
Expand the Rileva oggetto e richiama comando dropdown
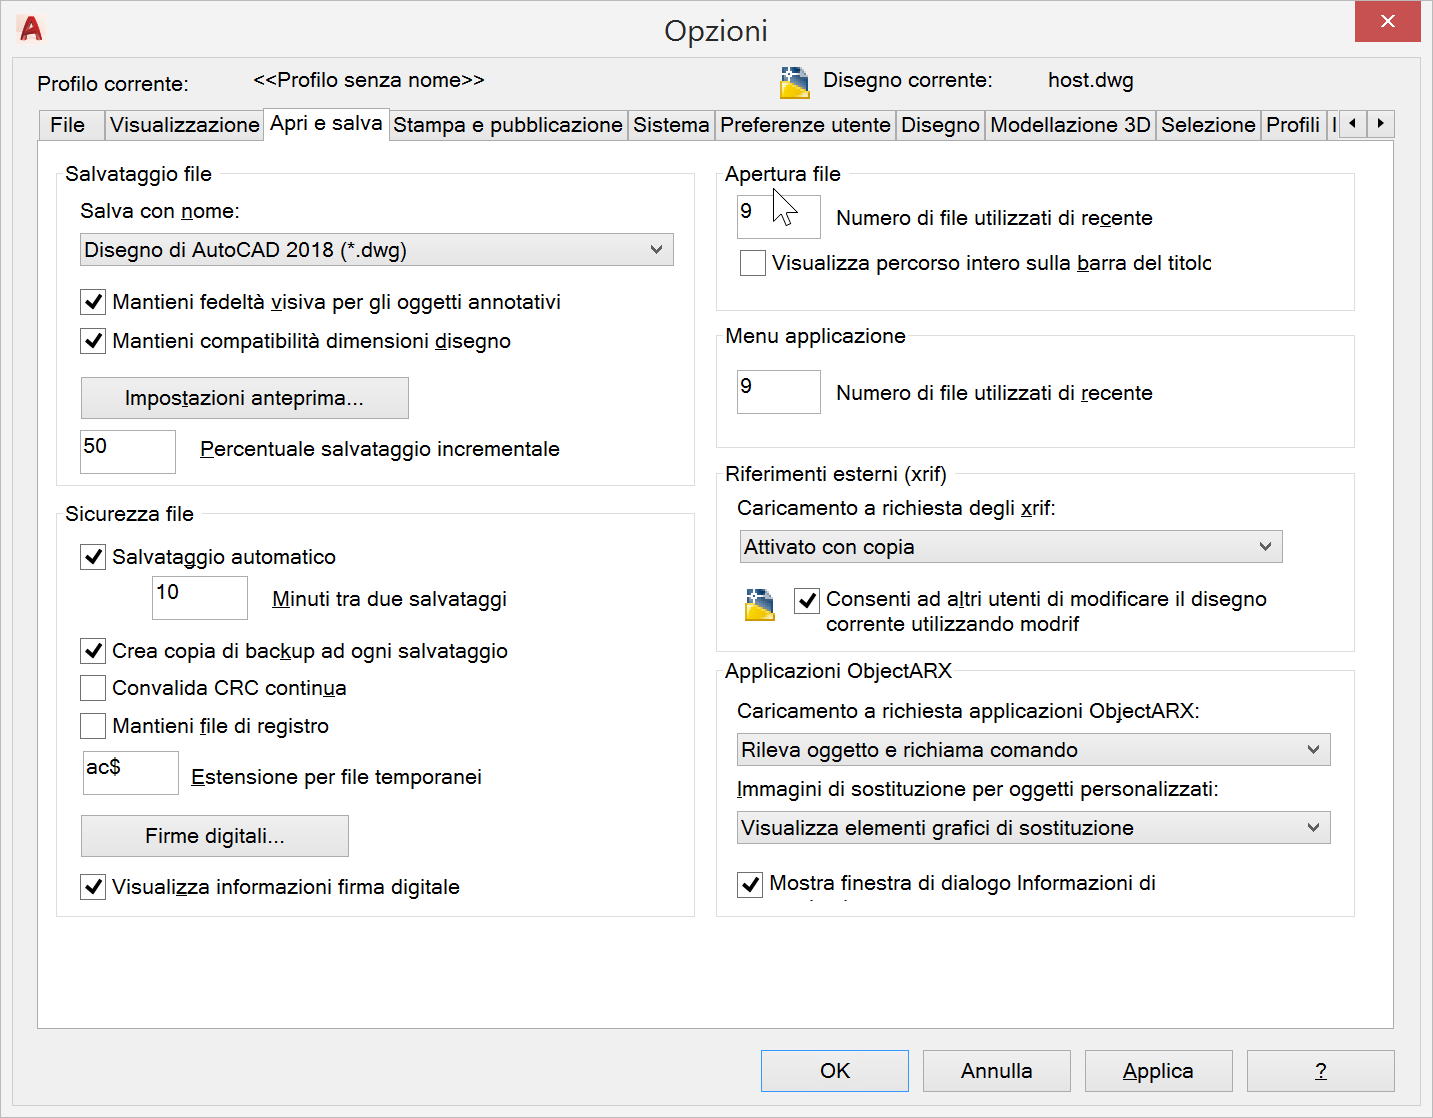[x=1033, y=750]
